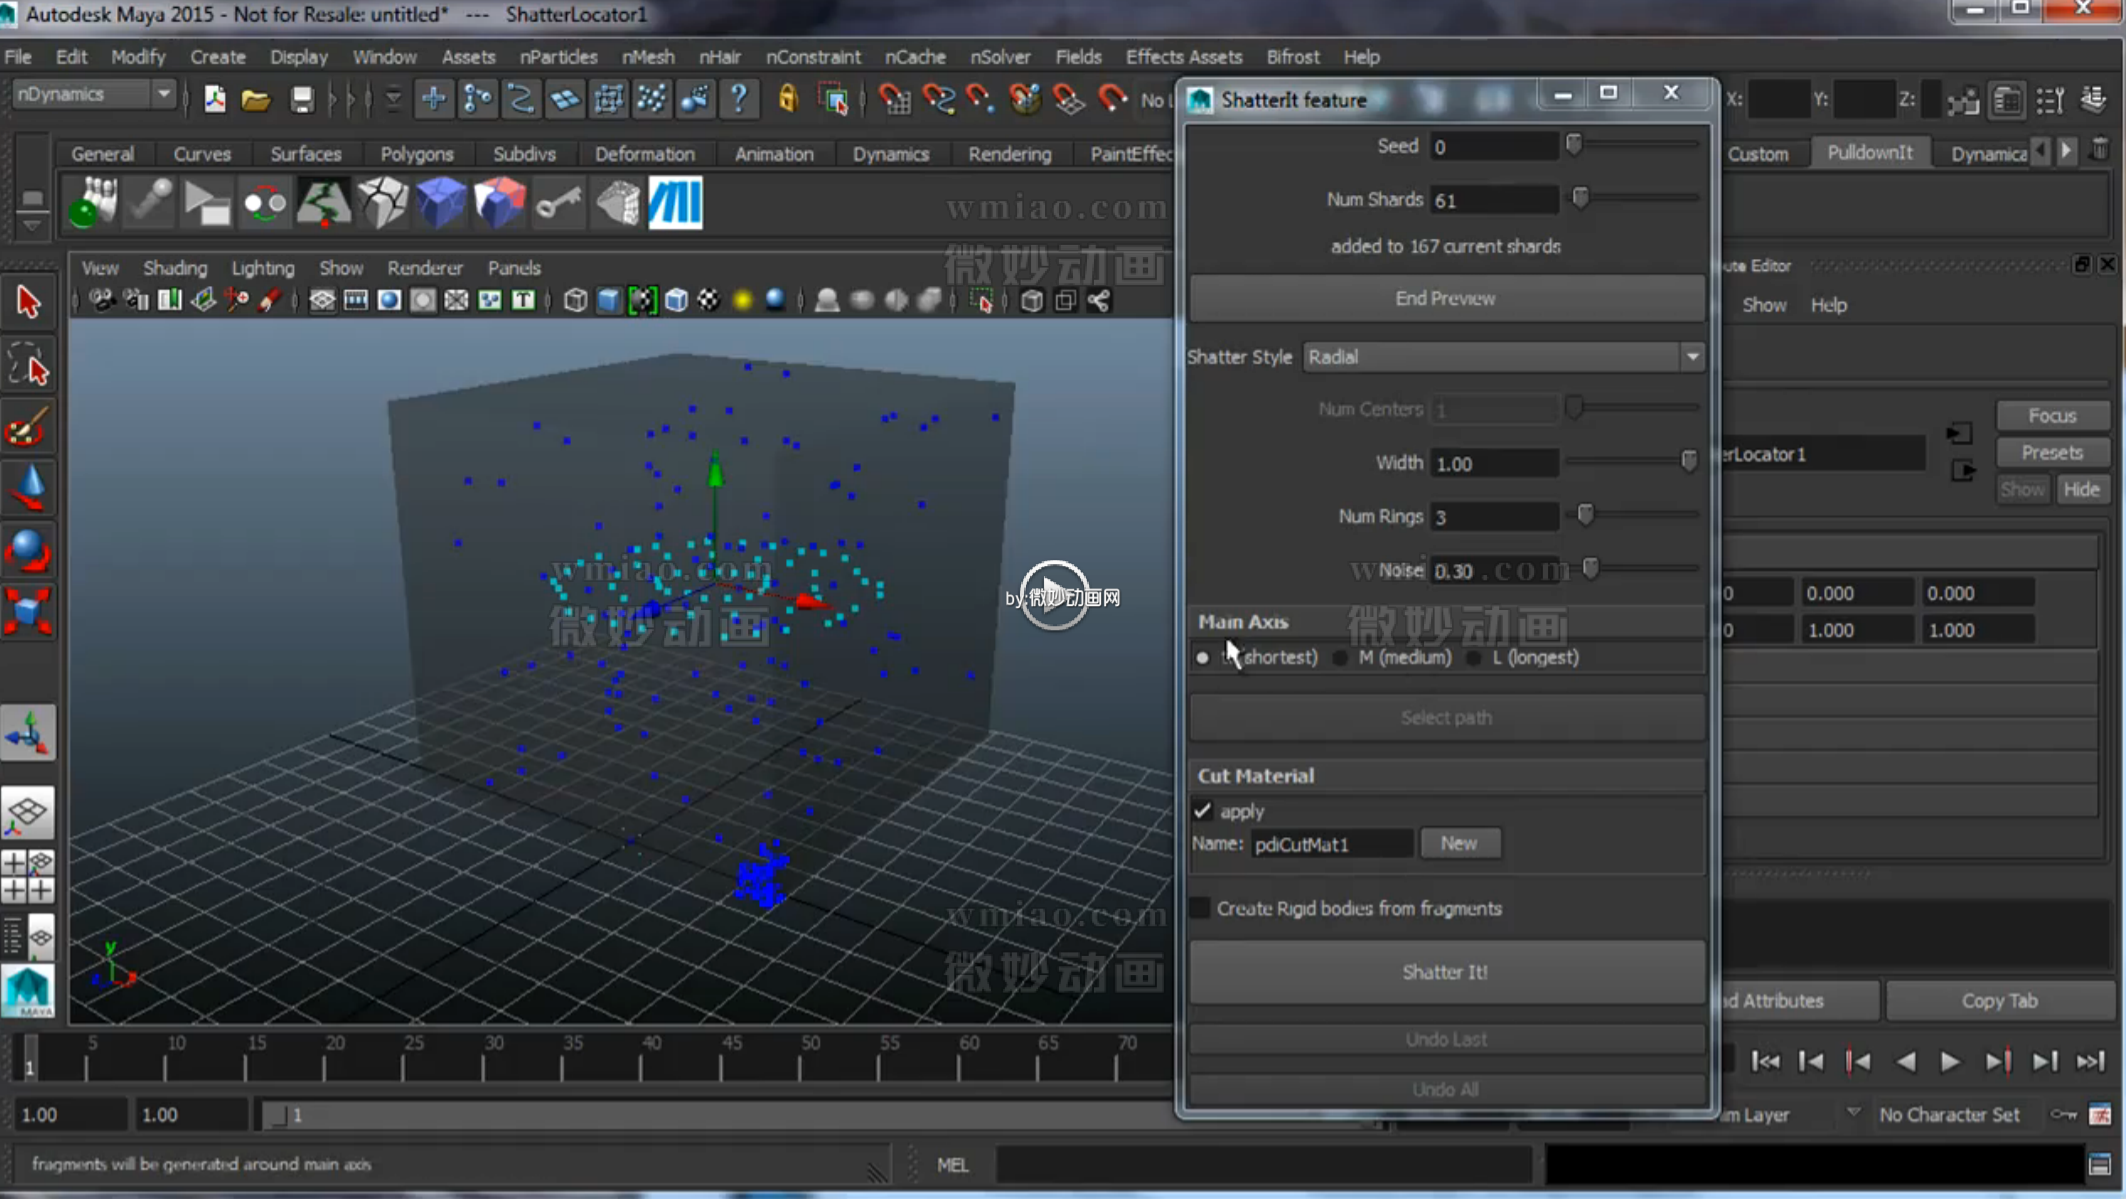The image size is (2126, 1199).
Task: Select the M (medium) main axis radio button
Action: click(1340, 657)
